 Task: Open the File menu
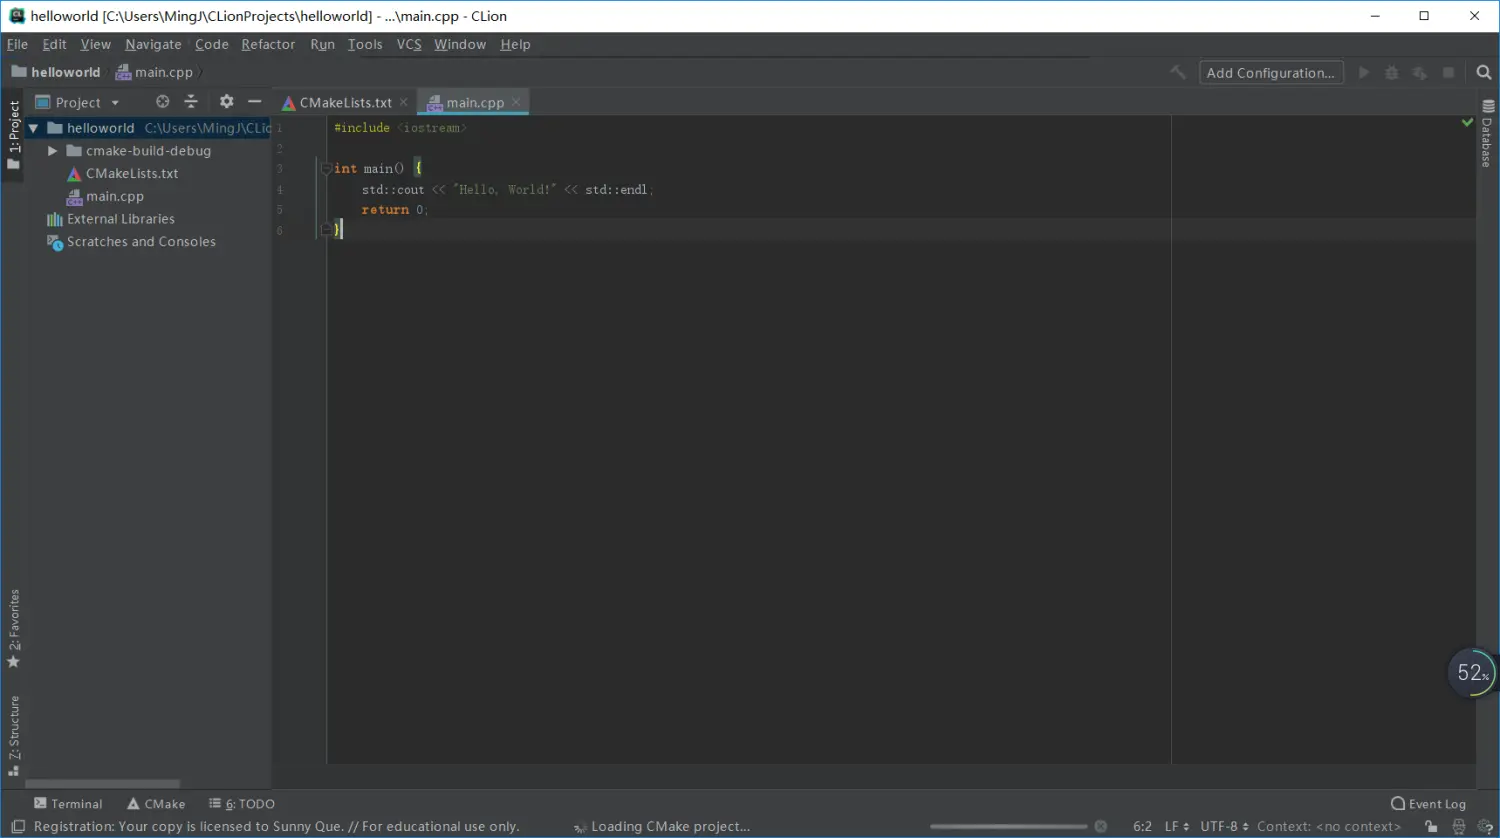point(17,44)
